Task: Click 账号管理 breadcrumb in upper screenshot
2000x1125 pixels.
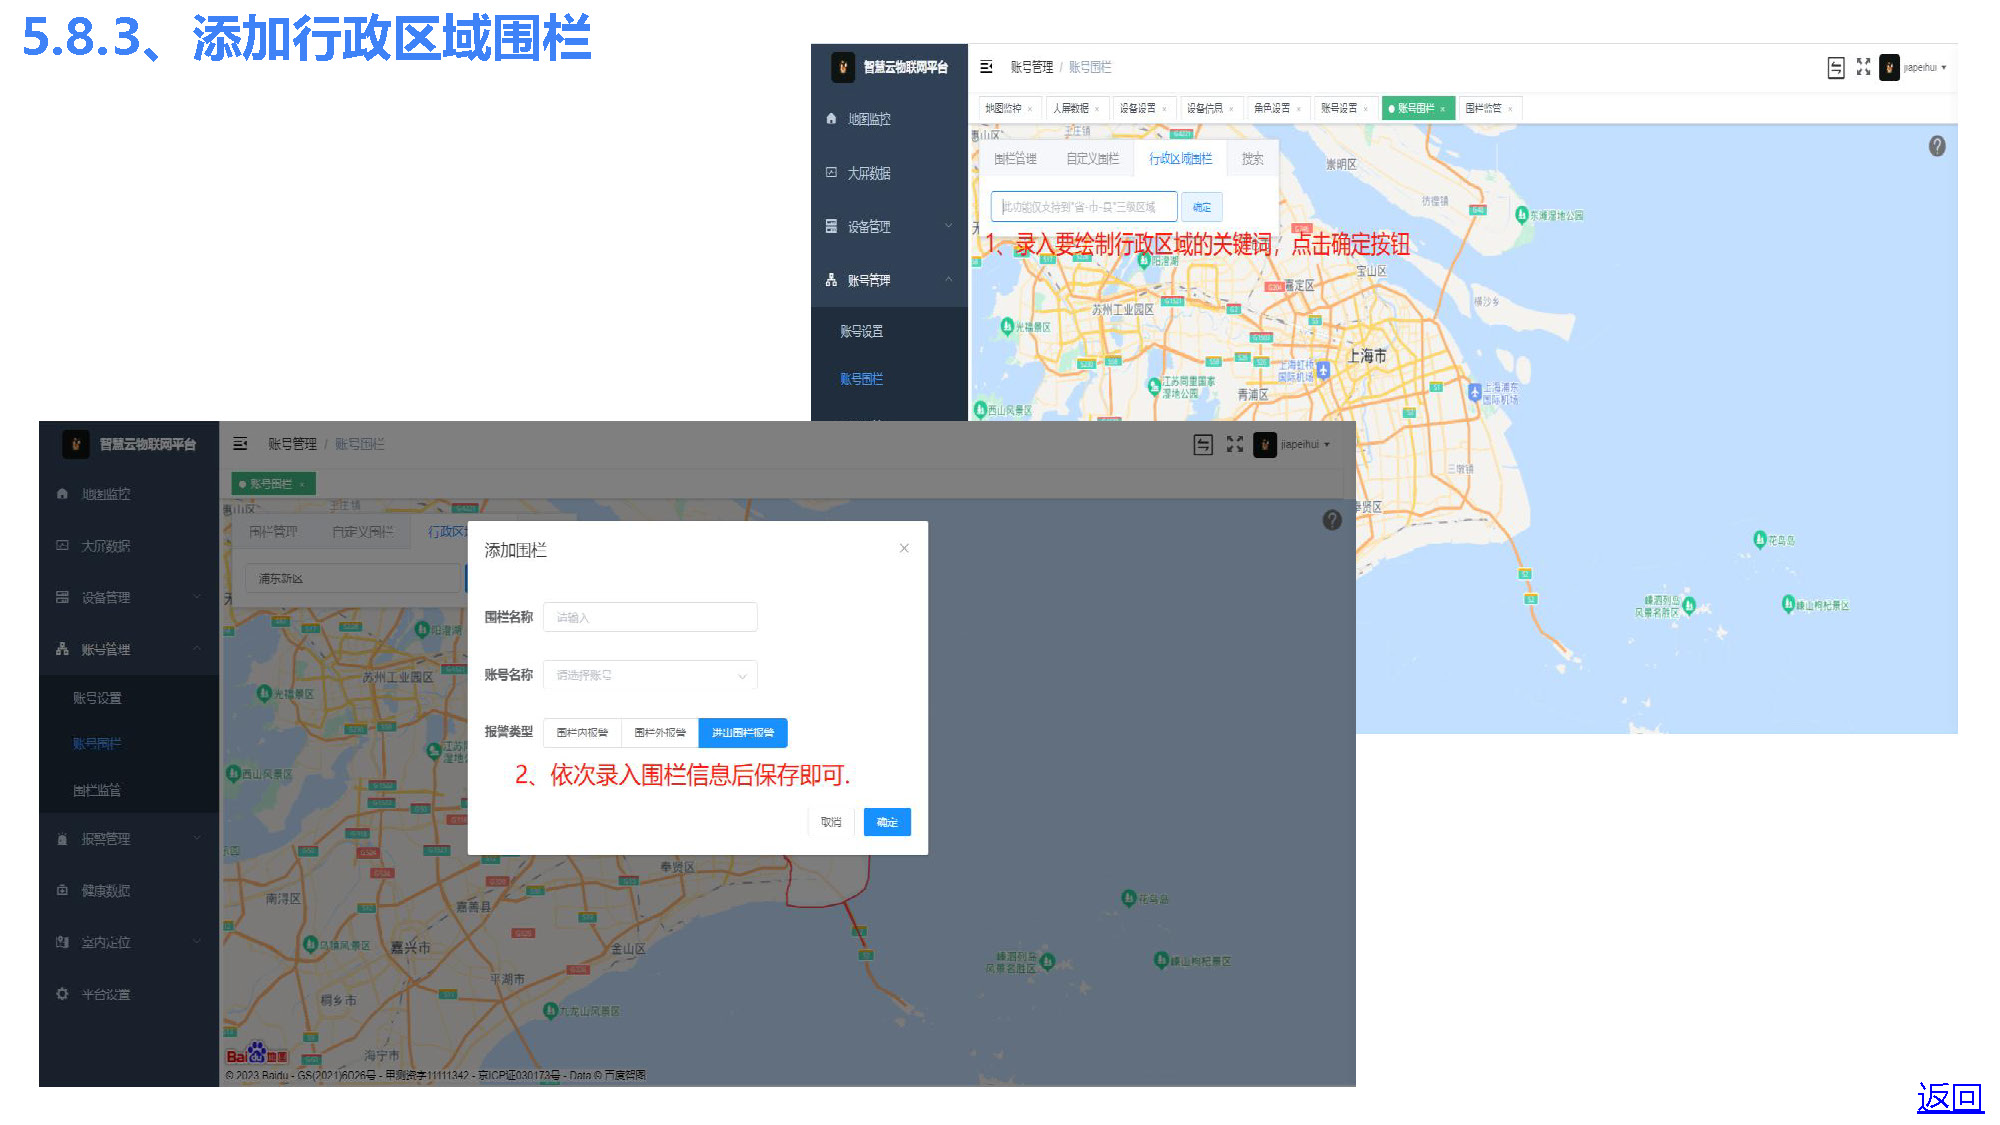Action: click(x=1031, y=67)
